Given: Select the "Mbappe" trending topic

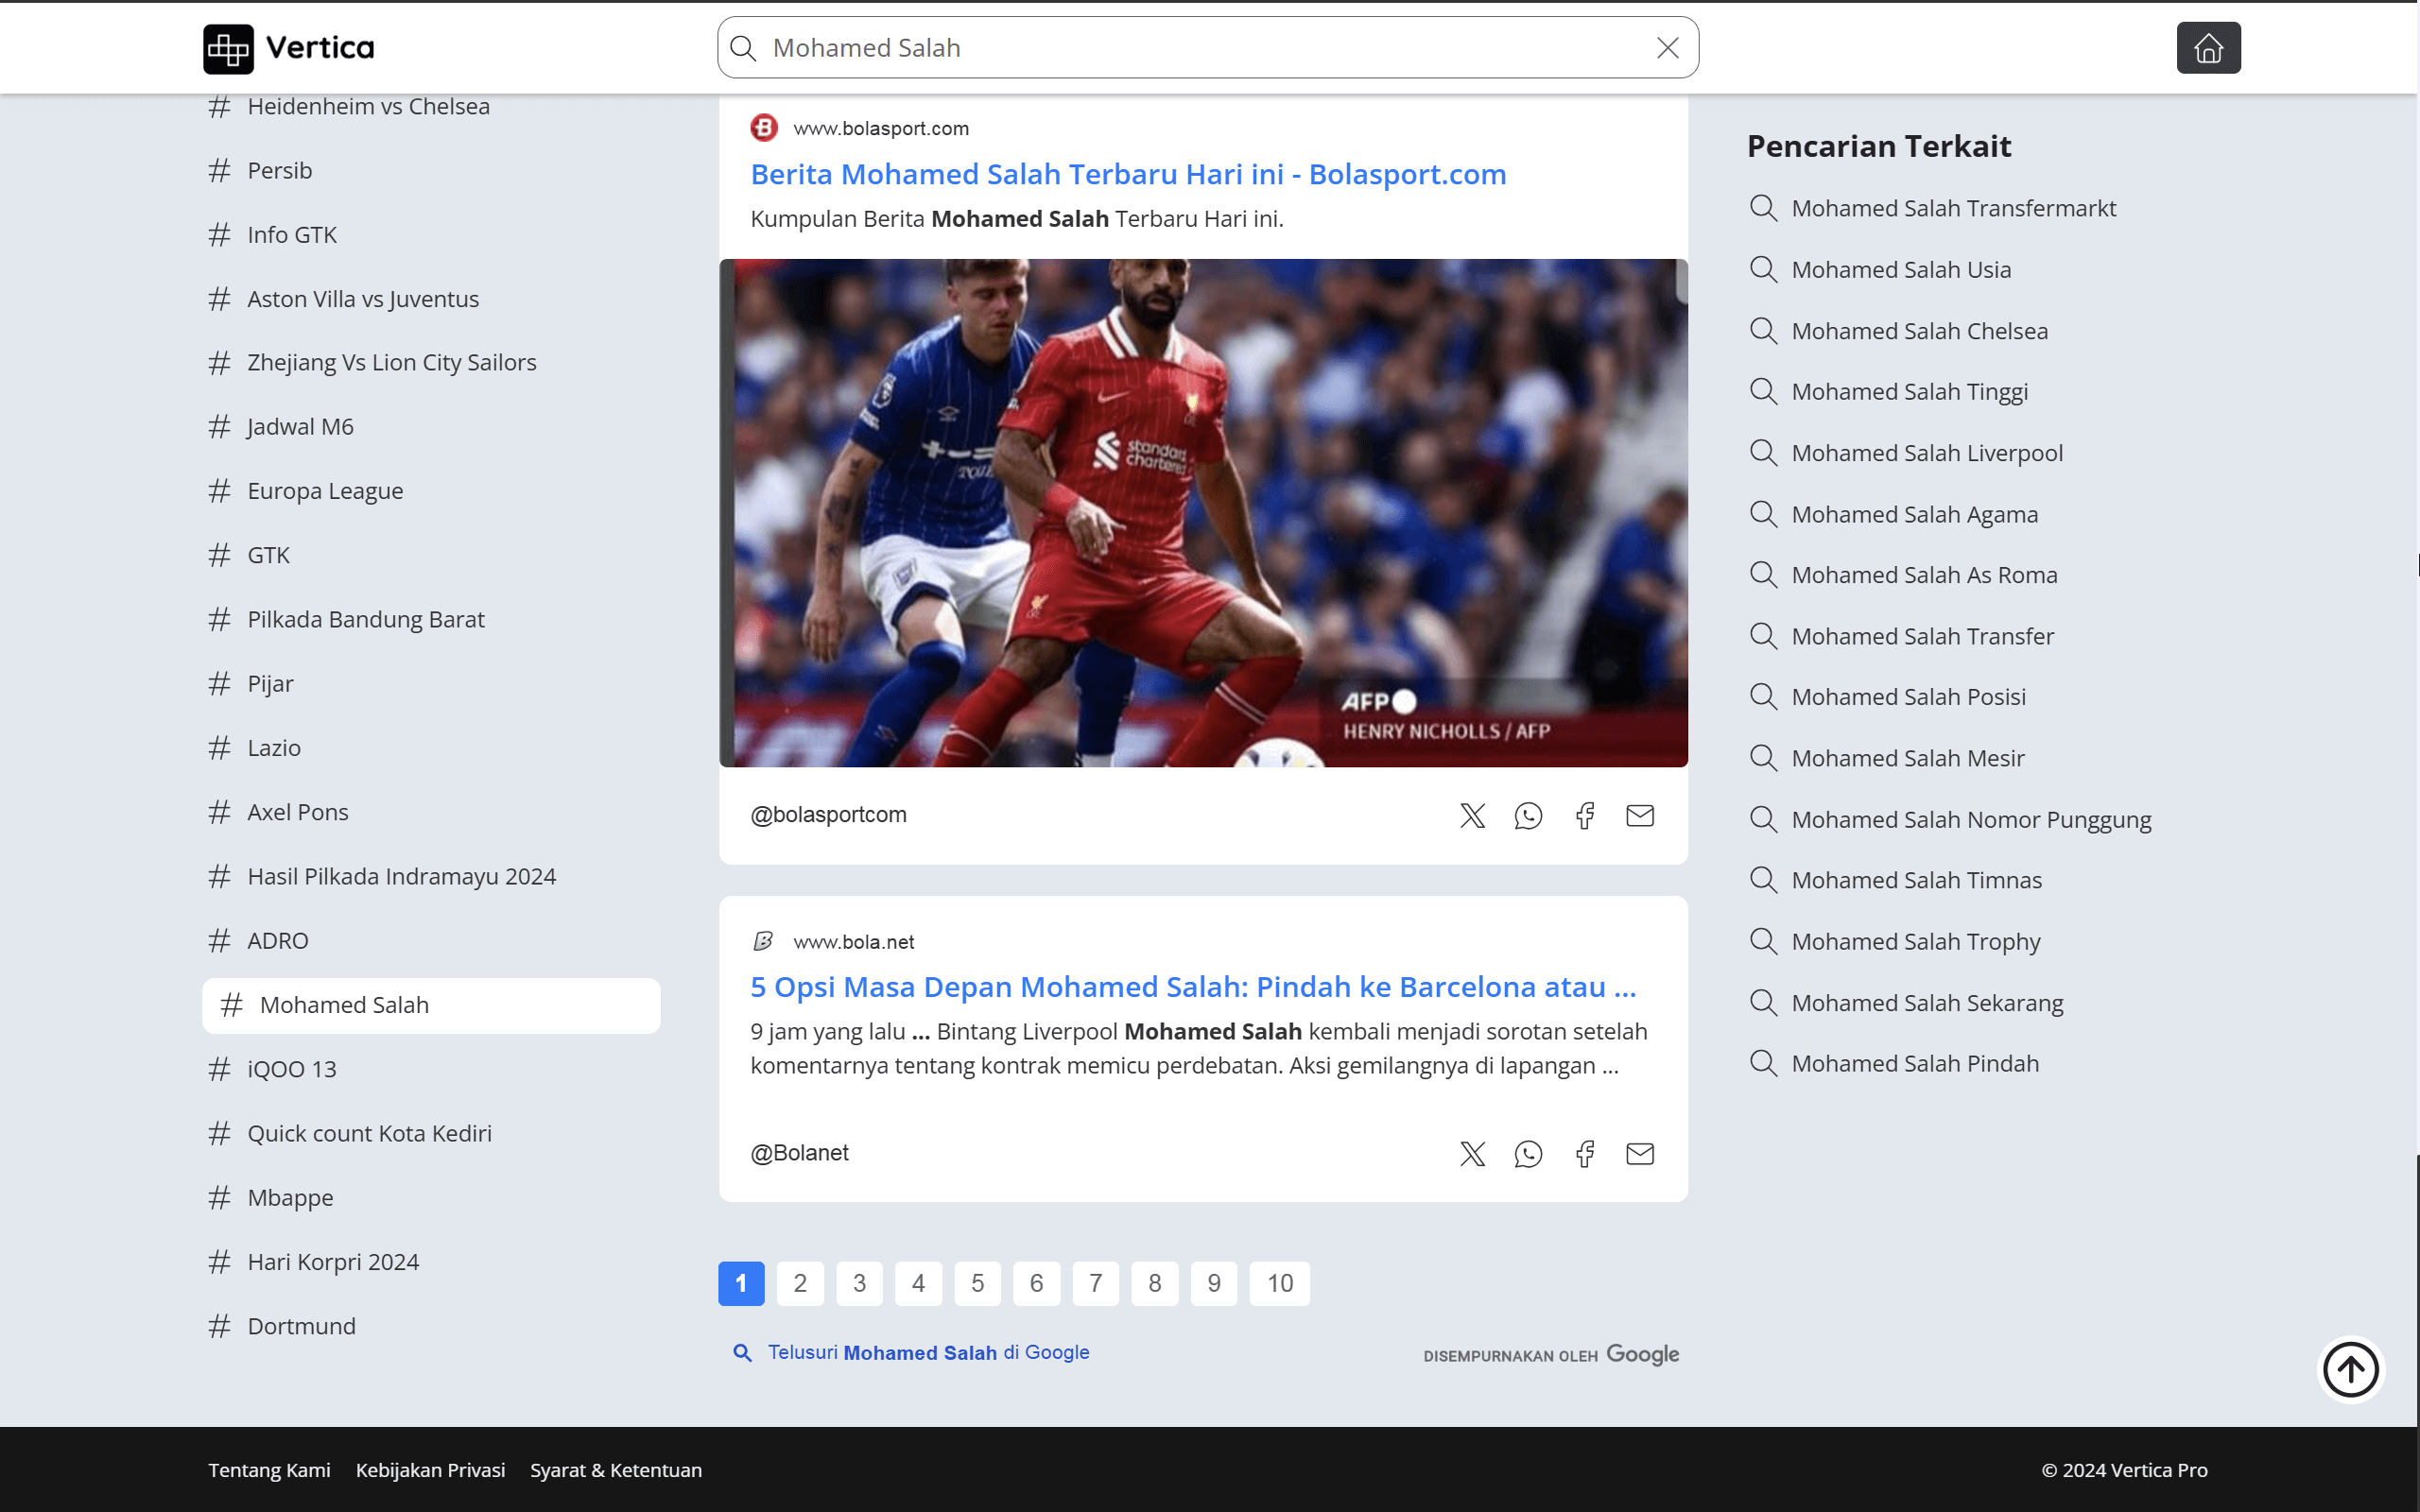Looking at the screenshot, I should (x=290, y=1197).
